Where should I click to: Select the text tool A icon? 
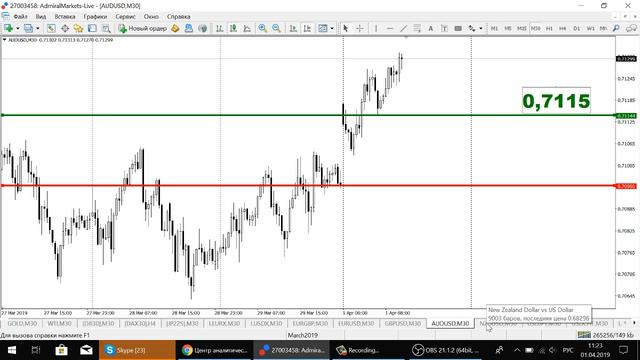point(431,28)
